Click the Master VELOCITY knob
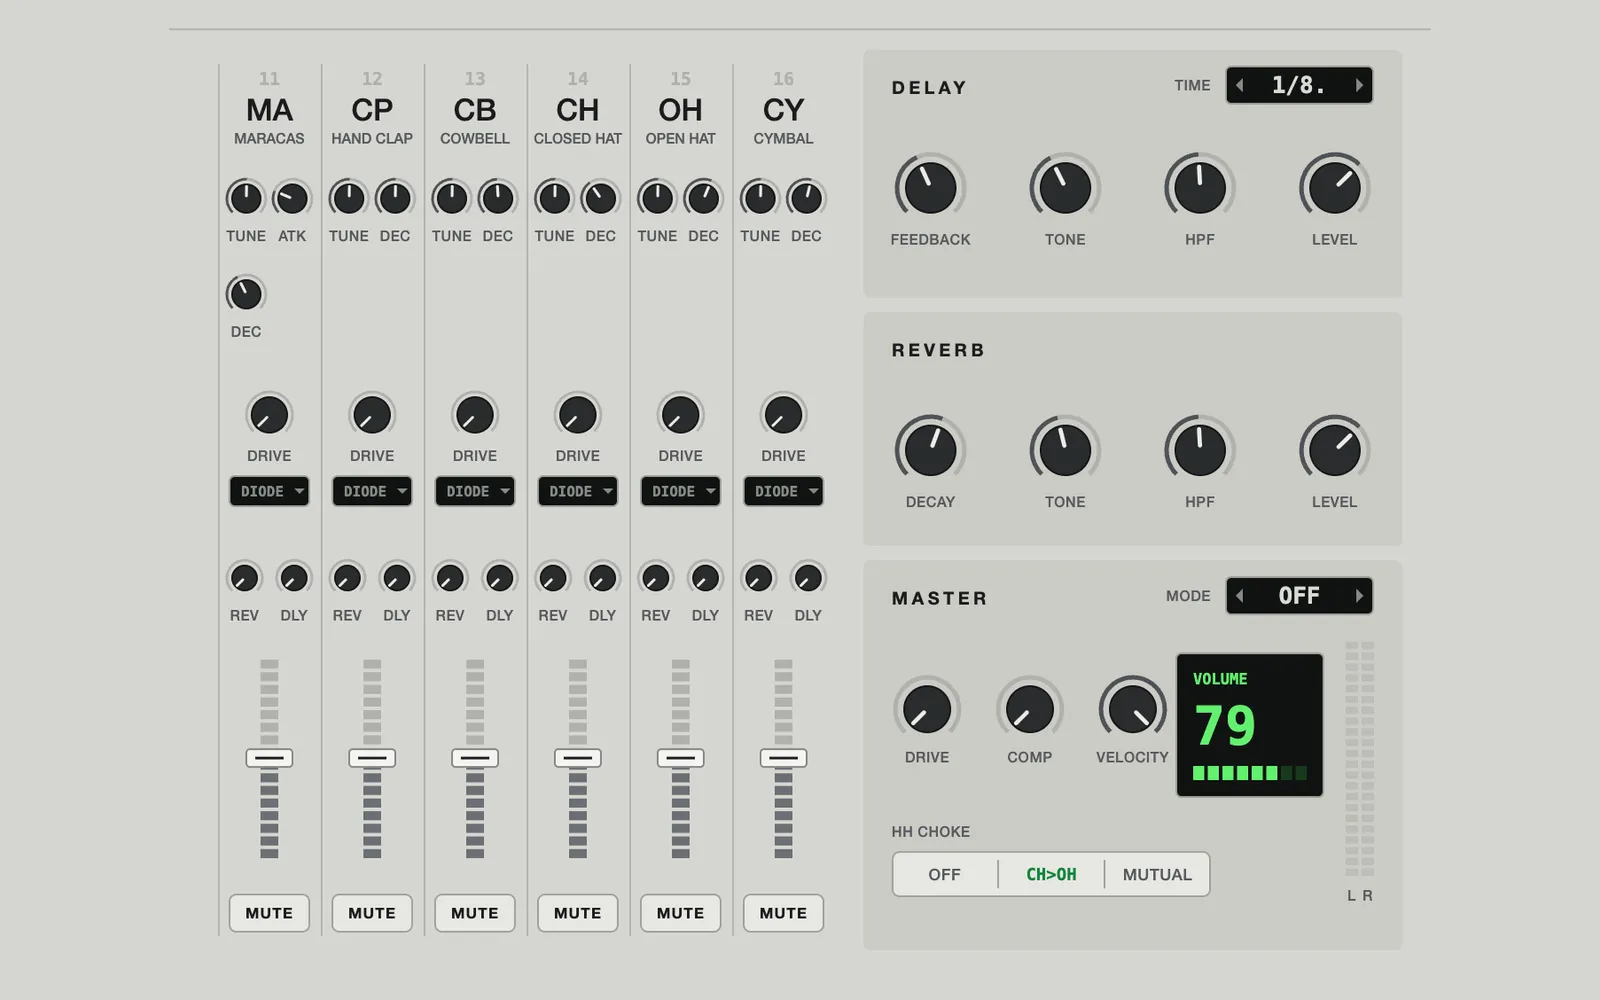 [x=1133, y=709]
